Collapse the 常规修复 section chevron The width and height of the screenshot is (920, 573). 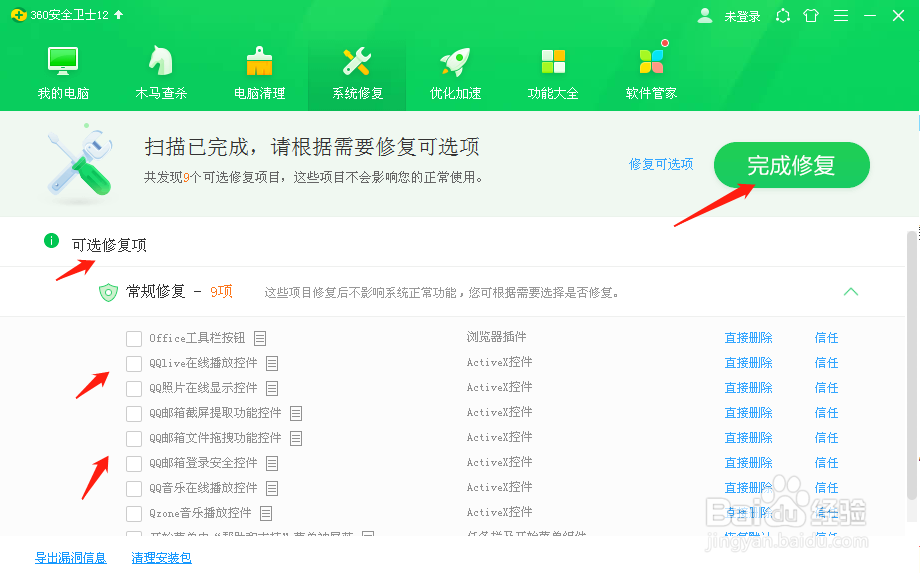click(x=851, y=291)
